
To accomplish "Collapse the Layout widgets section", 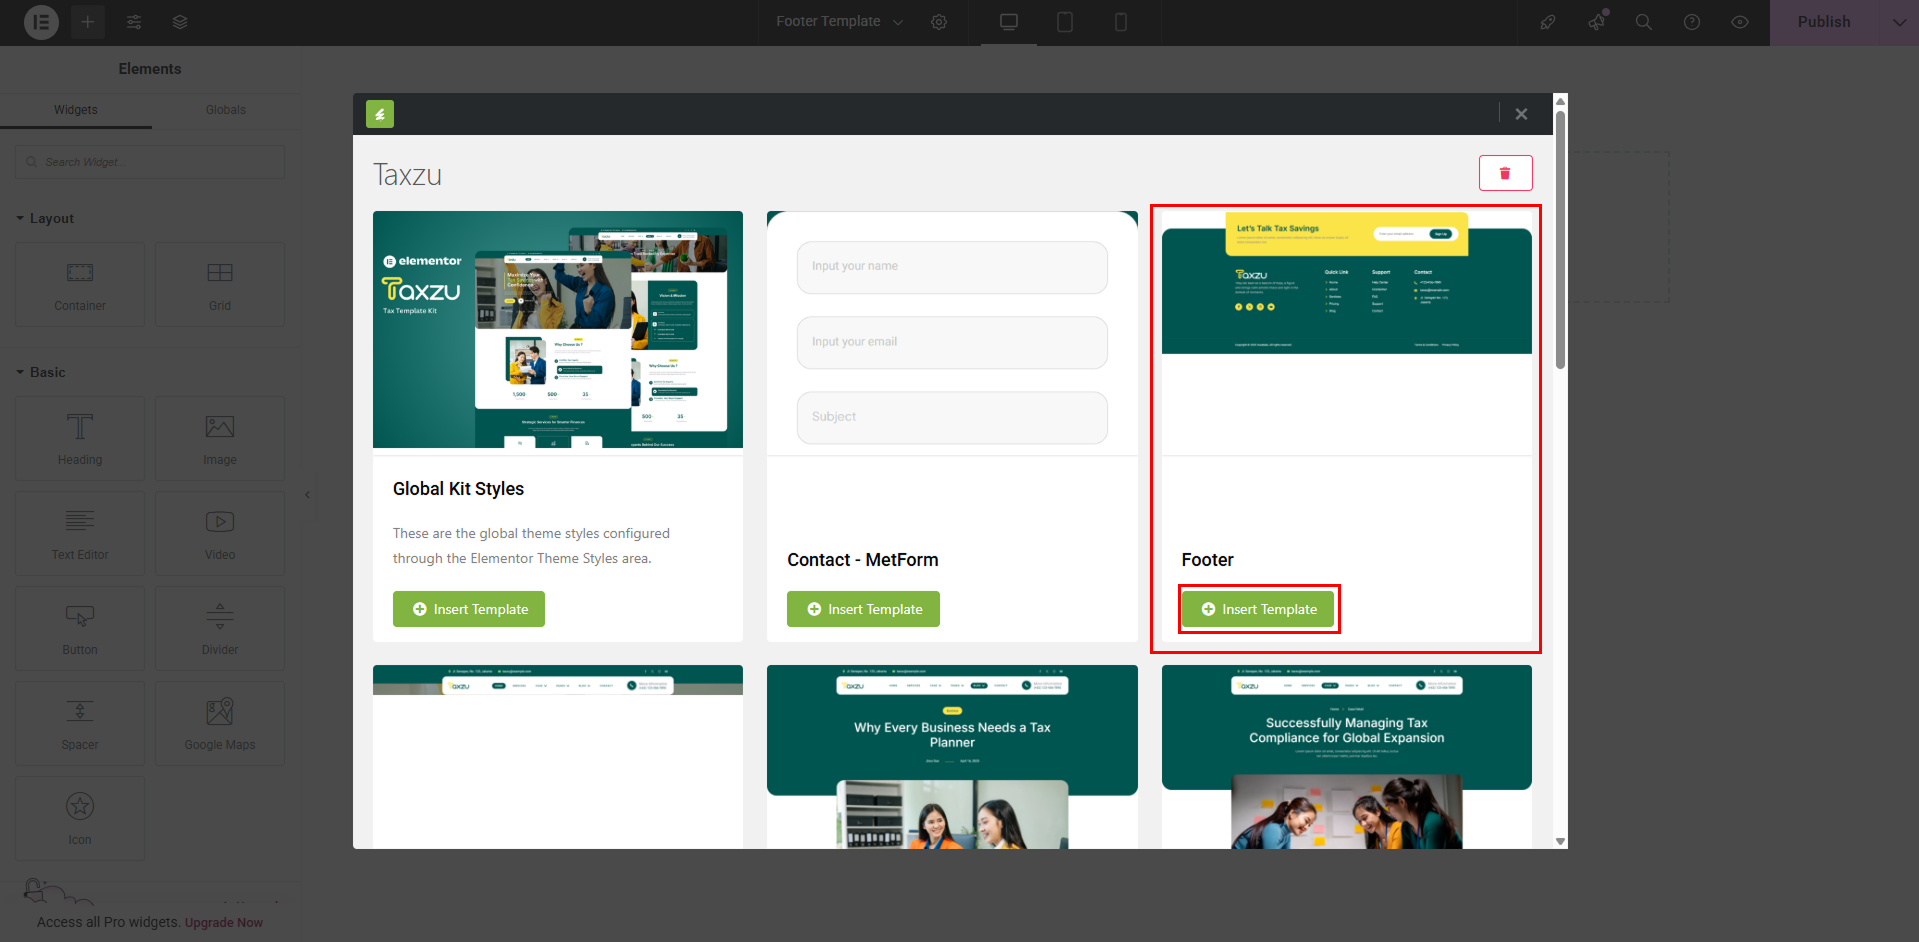I will (x=45, y=218).
